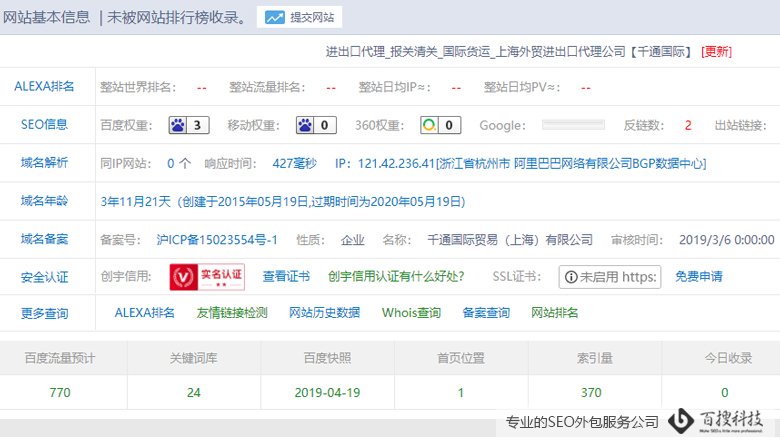The image size is (780, 443).
Task: Click 百度快照 date 2019-04-19
Action: (327, 393)
